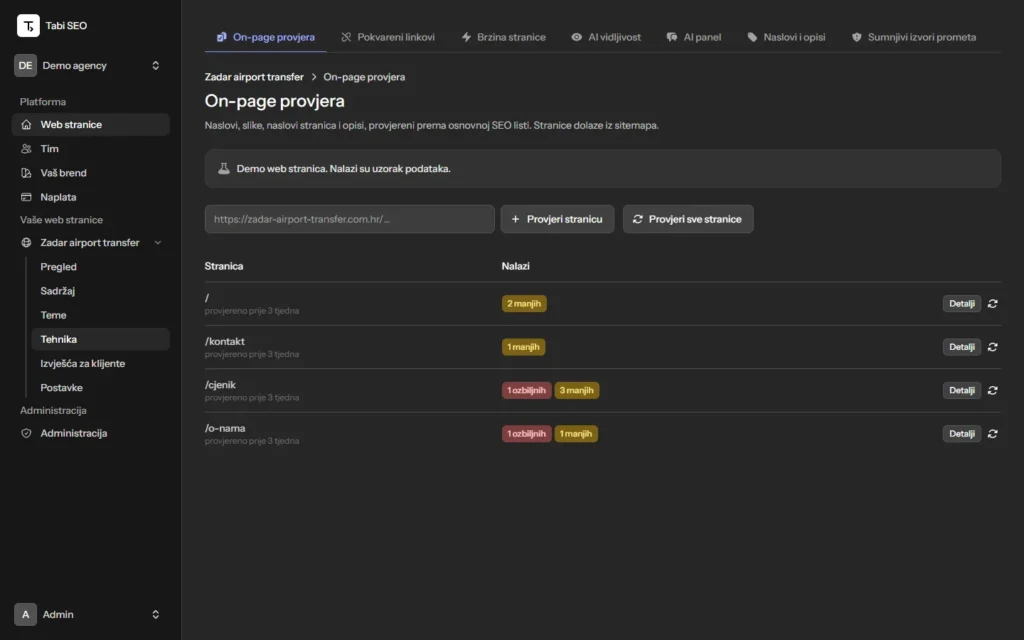Viewport: 1024px width, 640px height.
Task: Open Detalji for the / page
Action: pyautogui.click(x=961, y=304)
